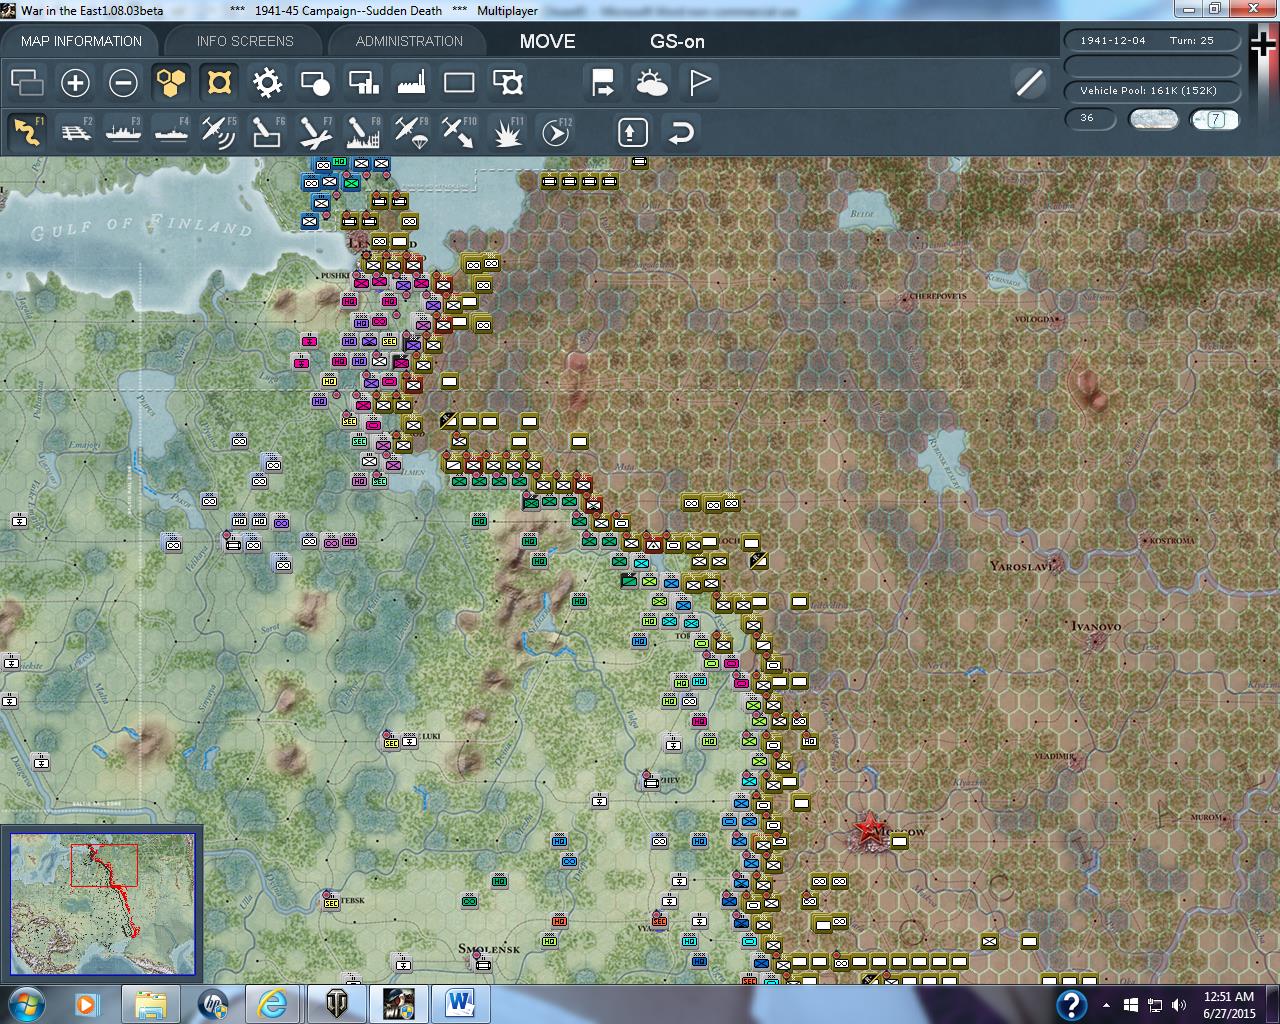1280x1024 pixels.
Task: Select F1 move mode
Action: 27,132
